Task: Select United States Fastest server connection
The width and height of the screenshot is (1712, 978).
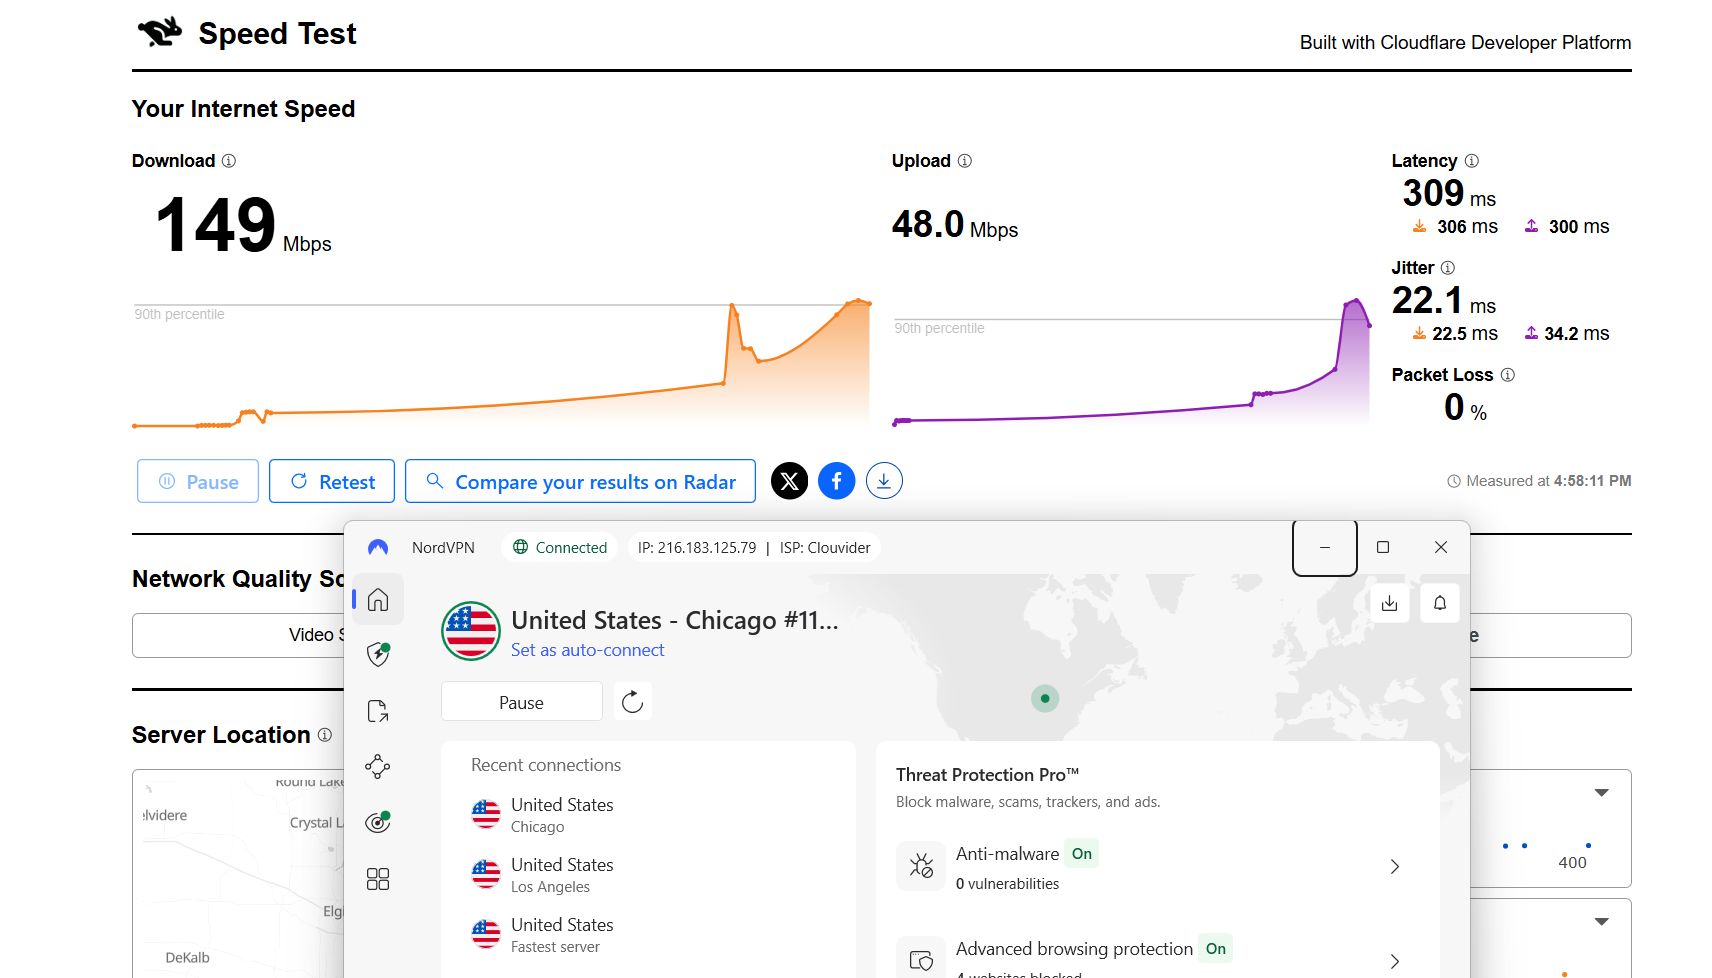Action: (648, 935)
